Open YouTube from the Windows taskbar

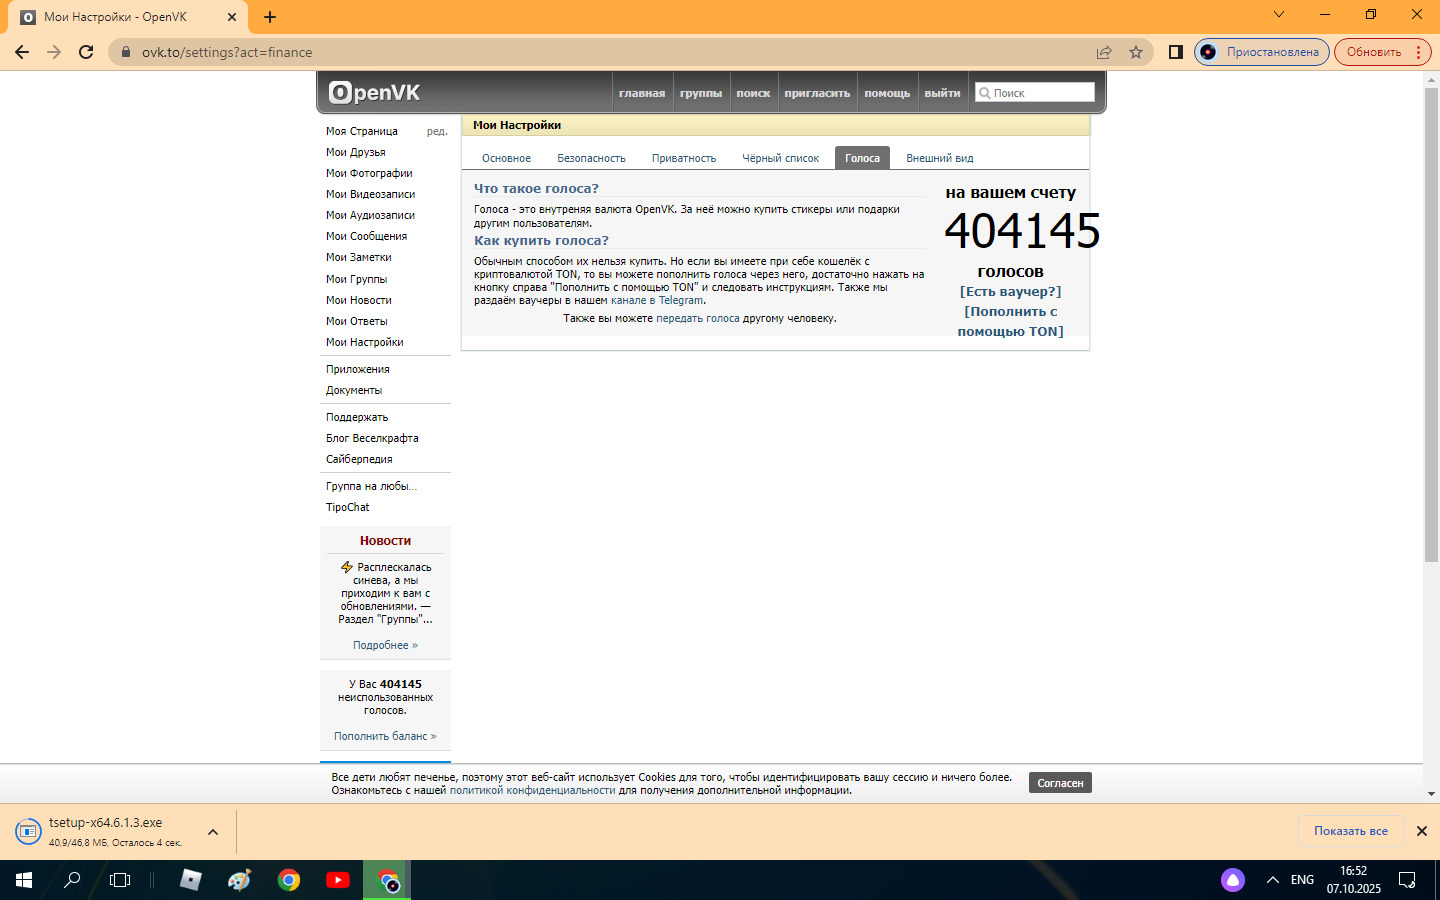coord(338,880)
